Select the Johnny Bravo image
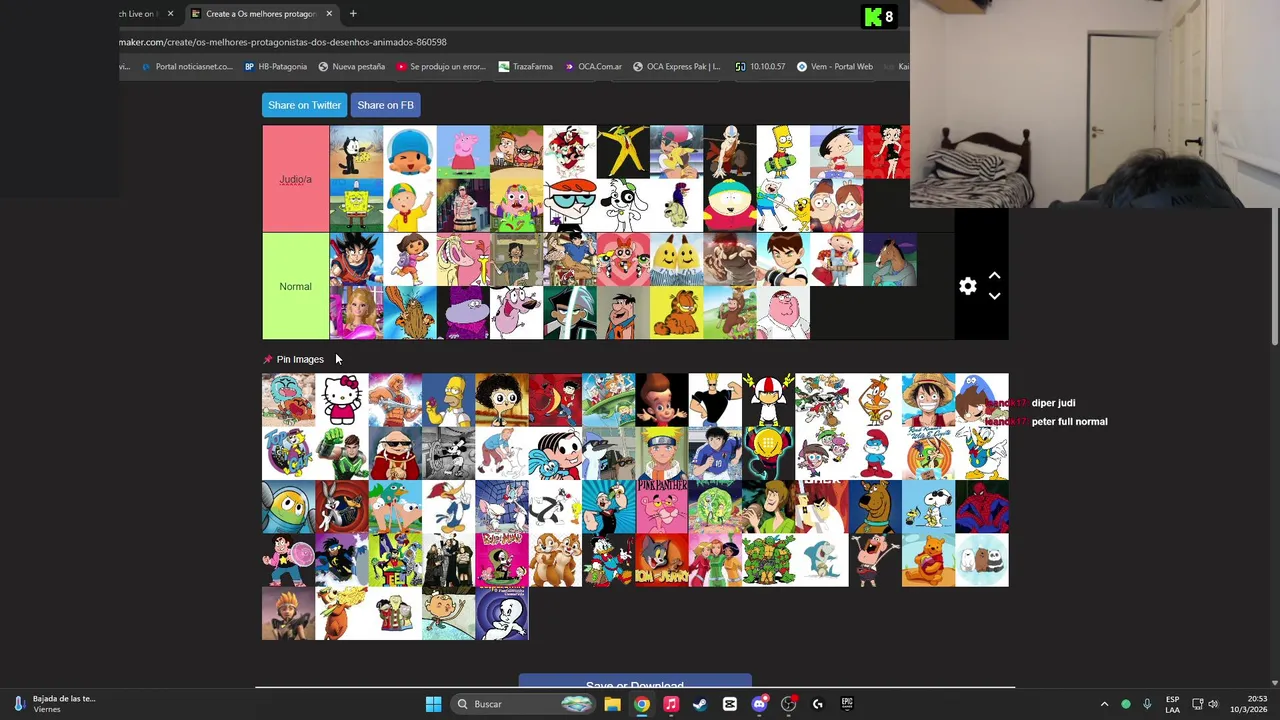 coord(715,400)
